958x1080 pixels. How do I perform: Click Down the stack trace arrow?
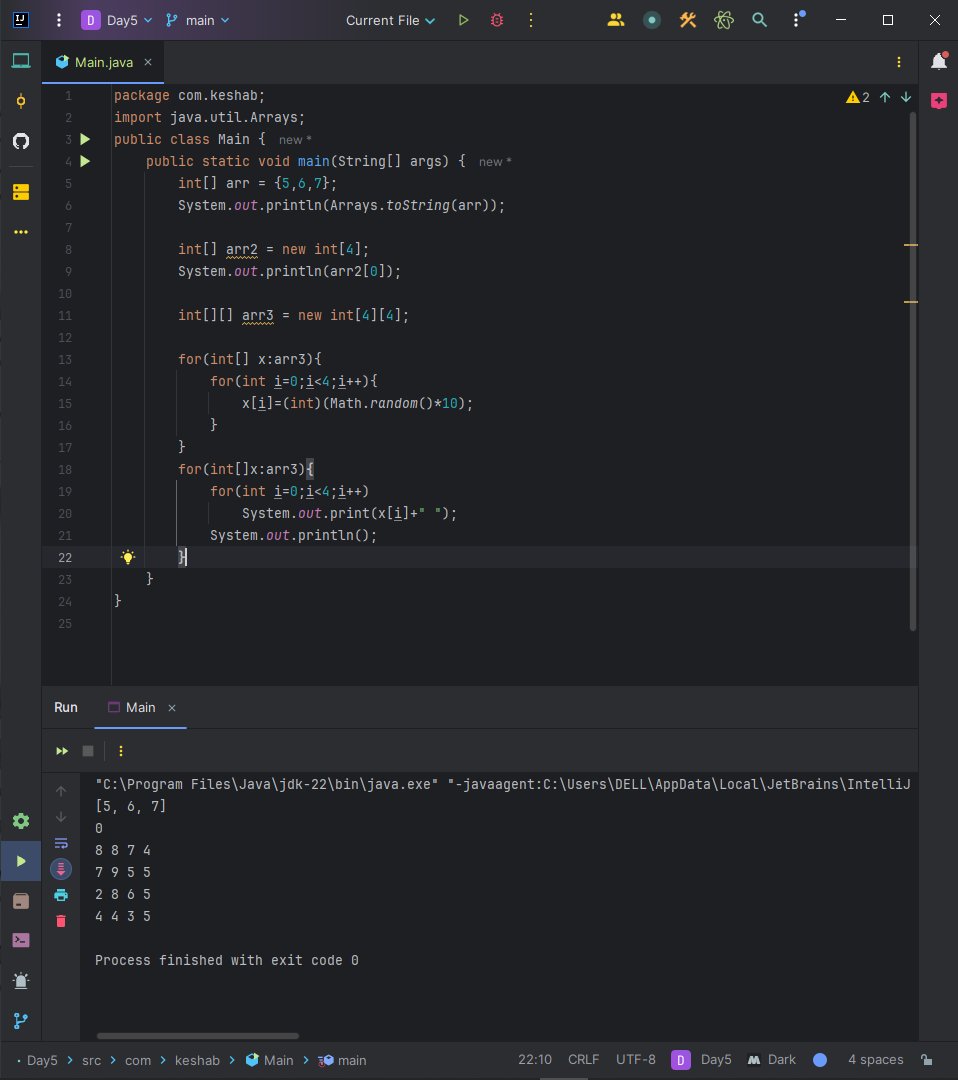pos(61,817)
